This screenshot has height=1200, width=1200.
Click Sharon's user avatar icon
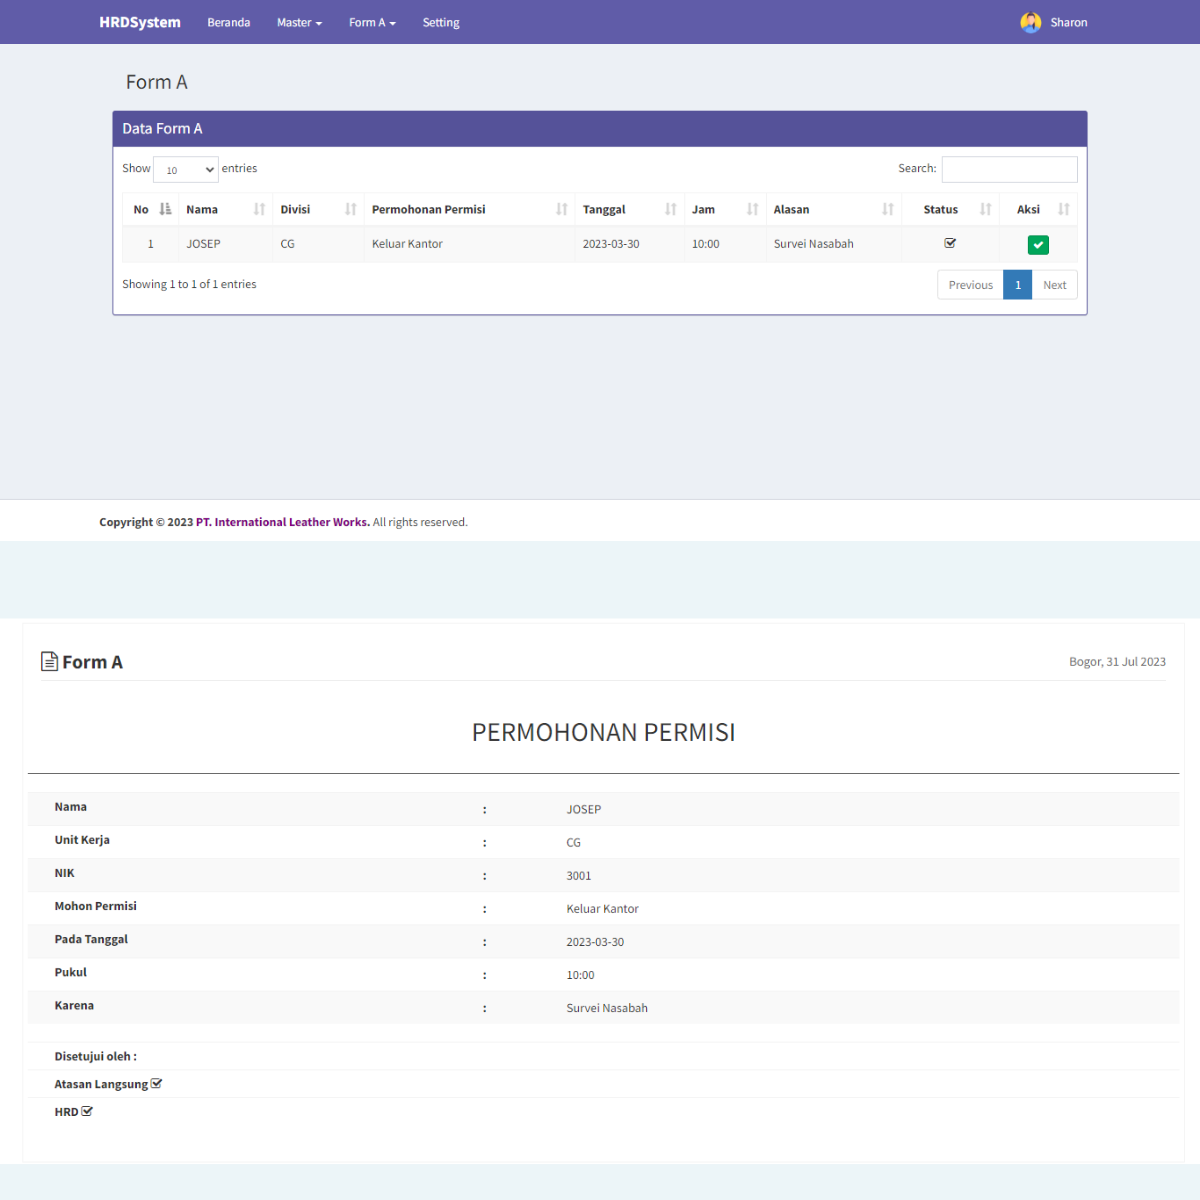click(x=1030, y=22)
